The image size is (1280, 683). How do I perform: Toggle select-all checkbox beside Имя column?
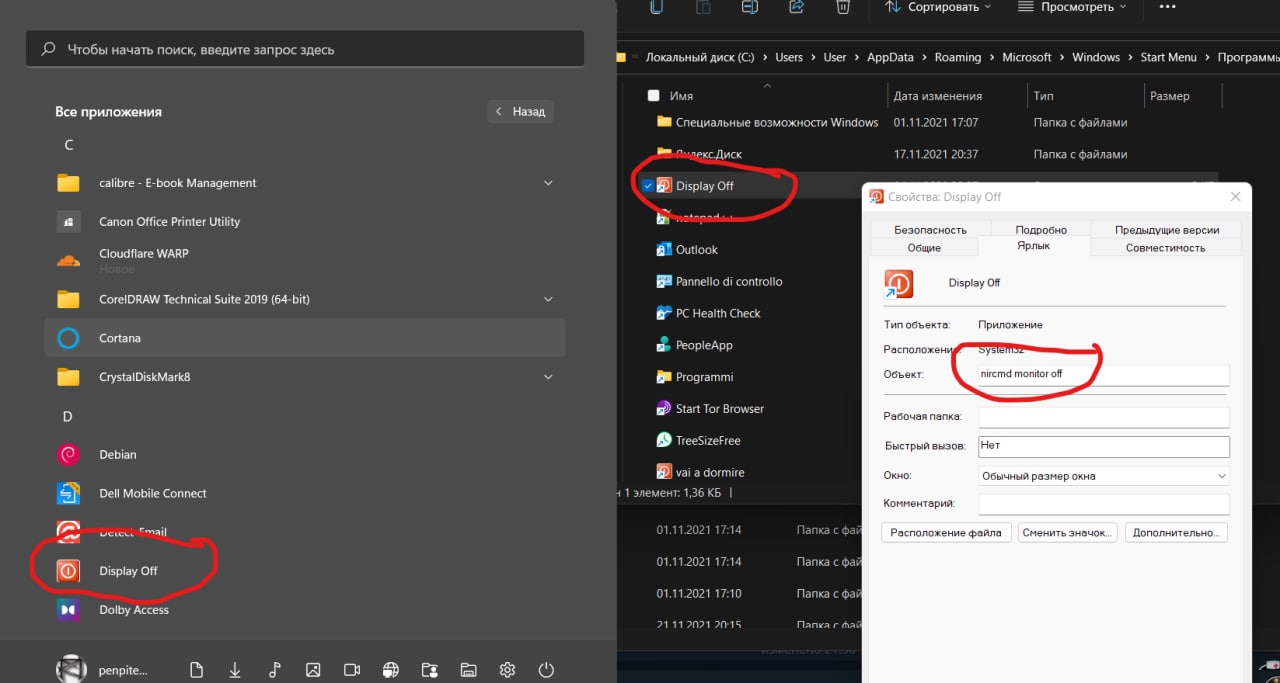coord(654,96)
